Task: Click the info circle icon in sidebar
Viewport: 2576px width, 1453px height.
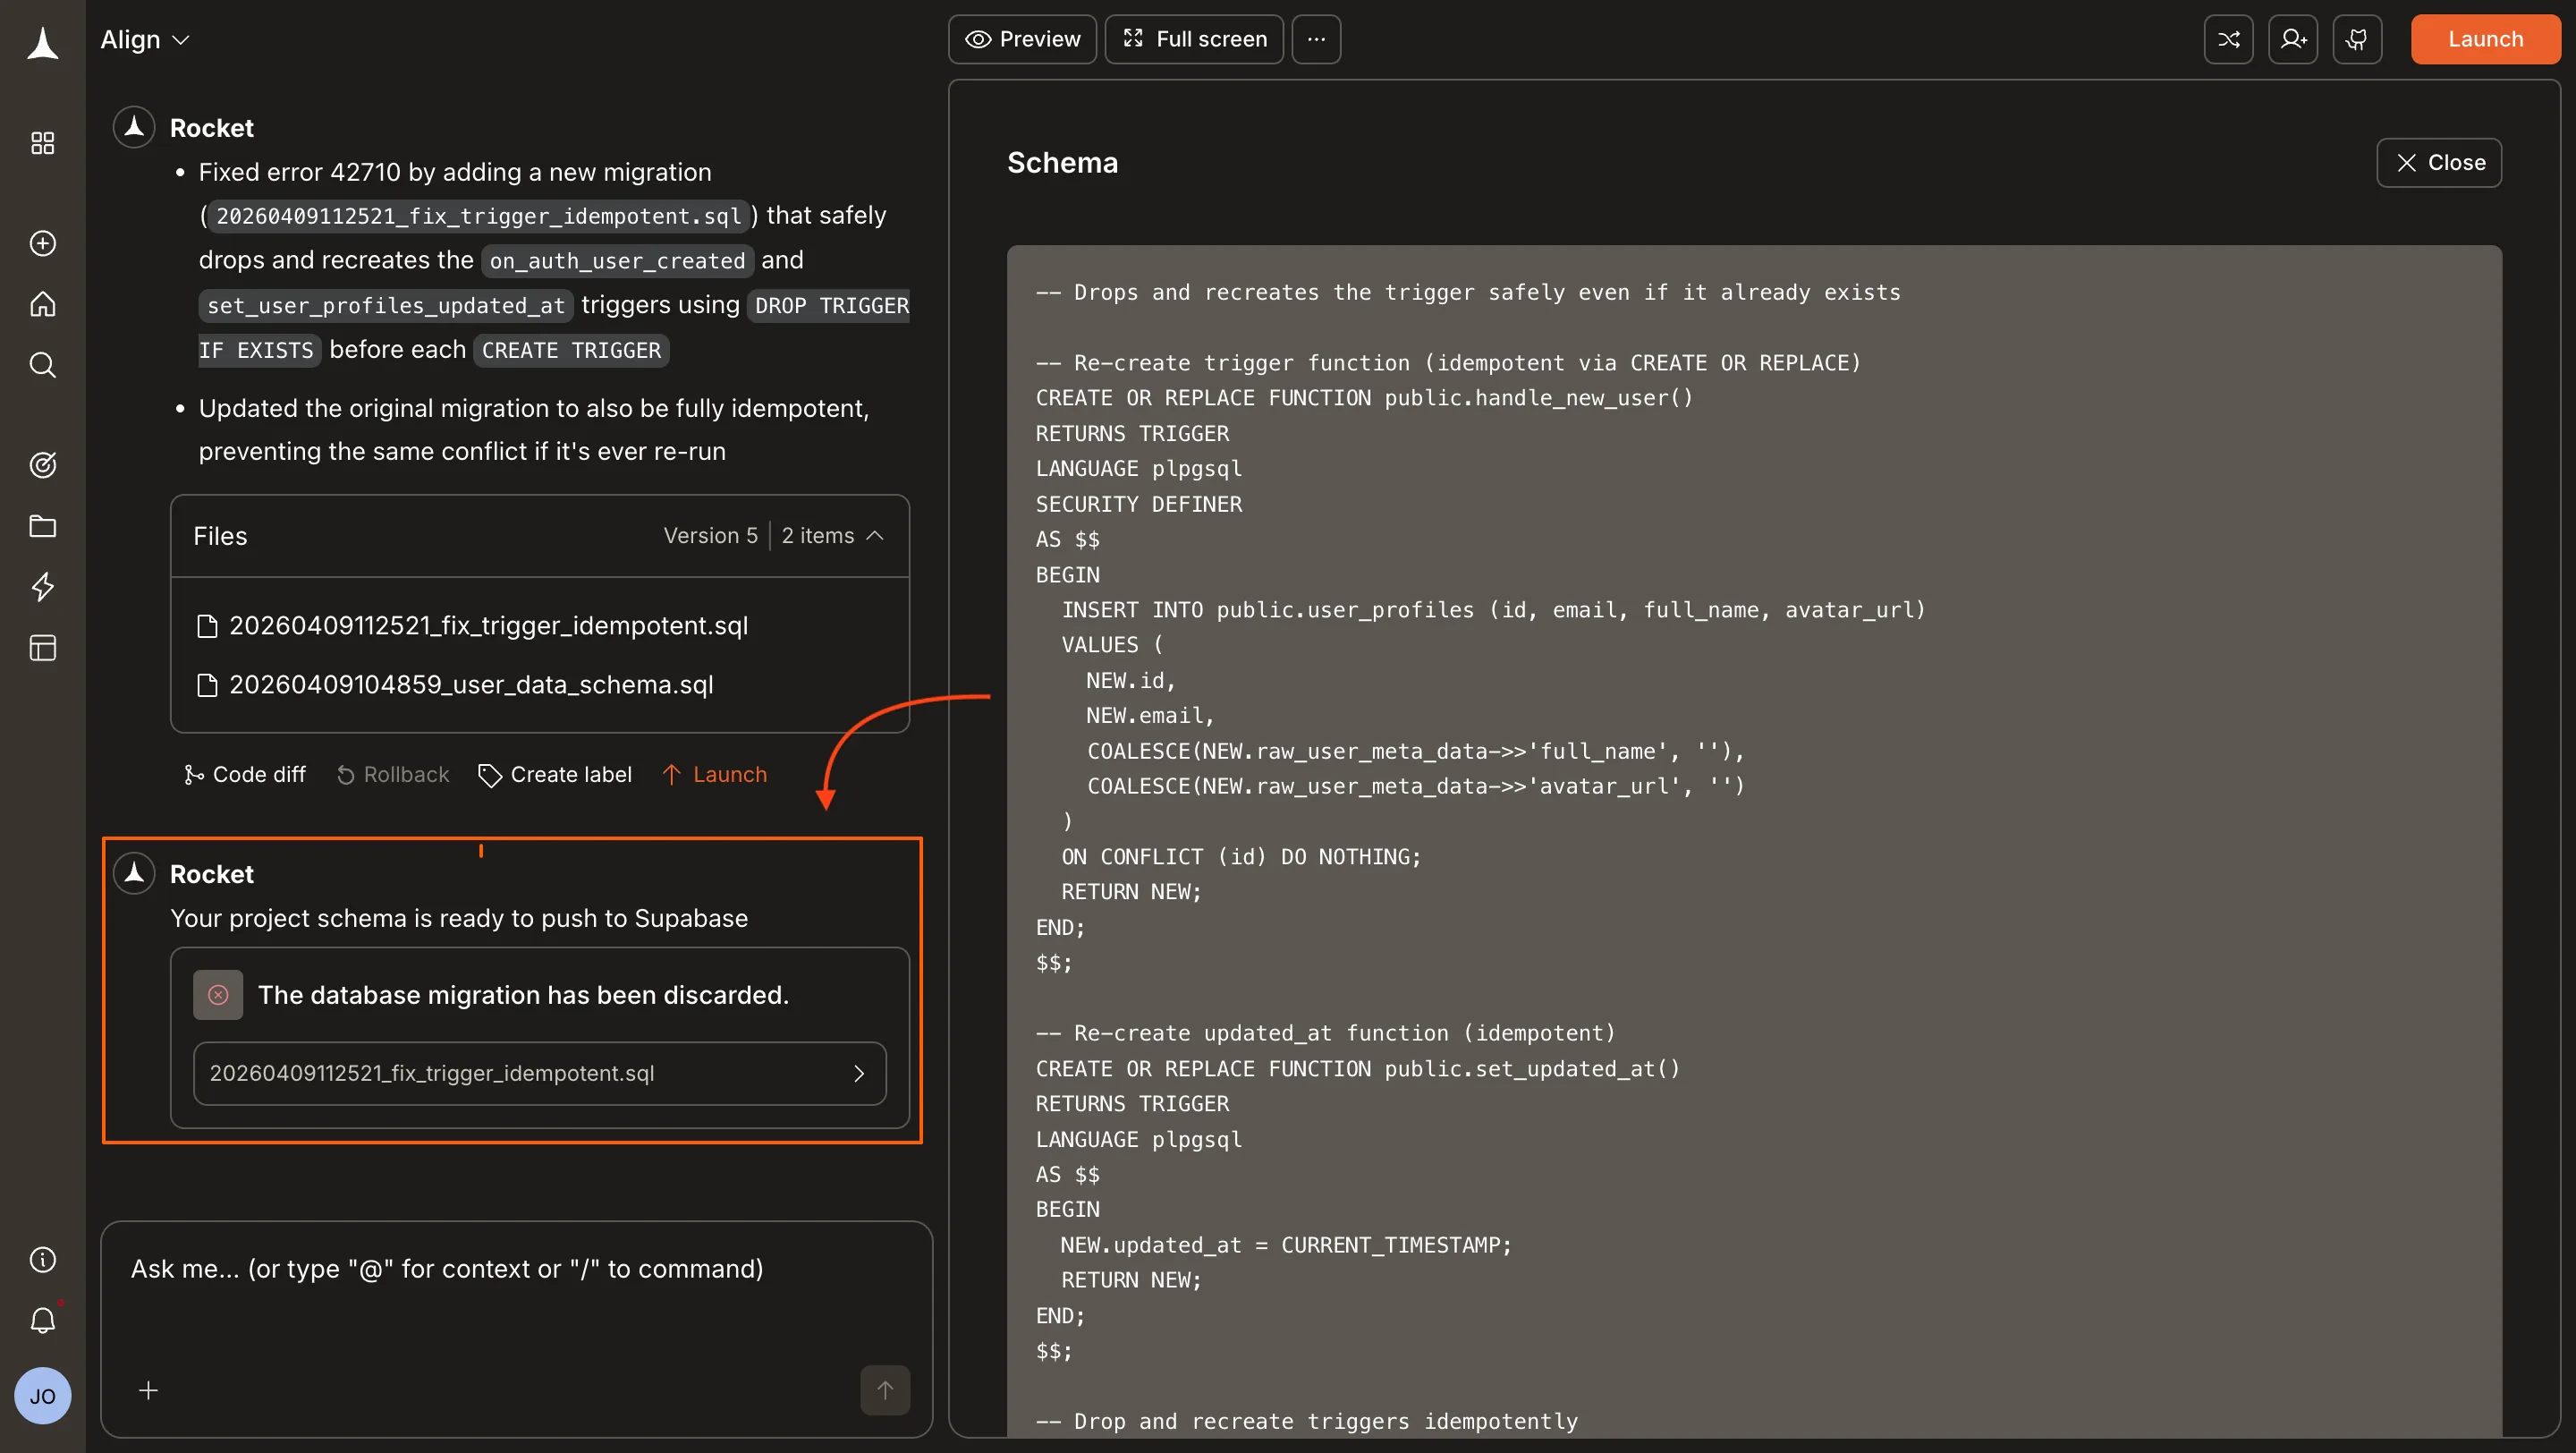Action: tap(42, 1259)
